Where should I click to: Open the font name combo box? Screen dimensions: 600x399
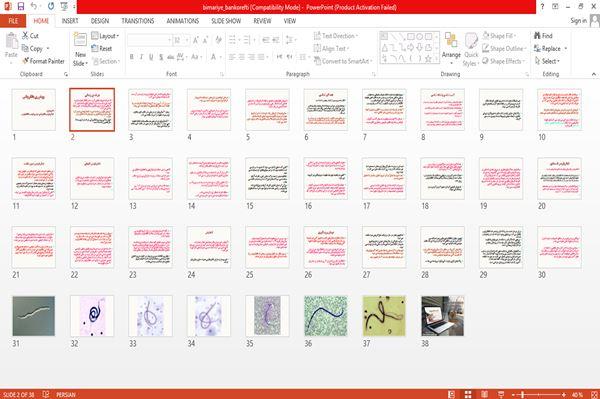(x=149, y=40)
